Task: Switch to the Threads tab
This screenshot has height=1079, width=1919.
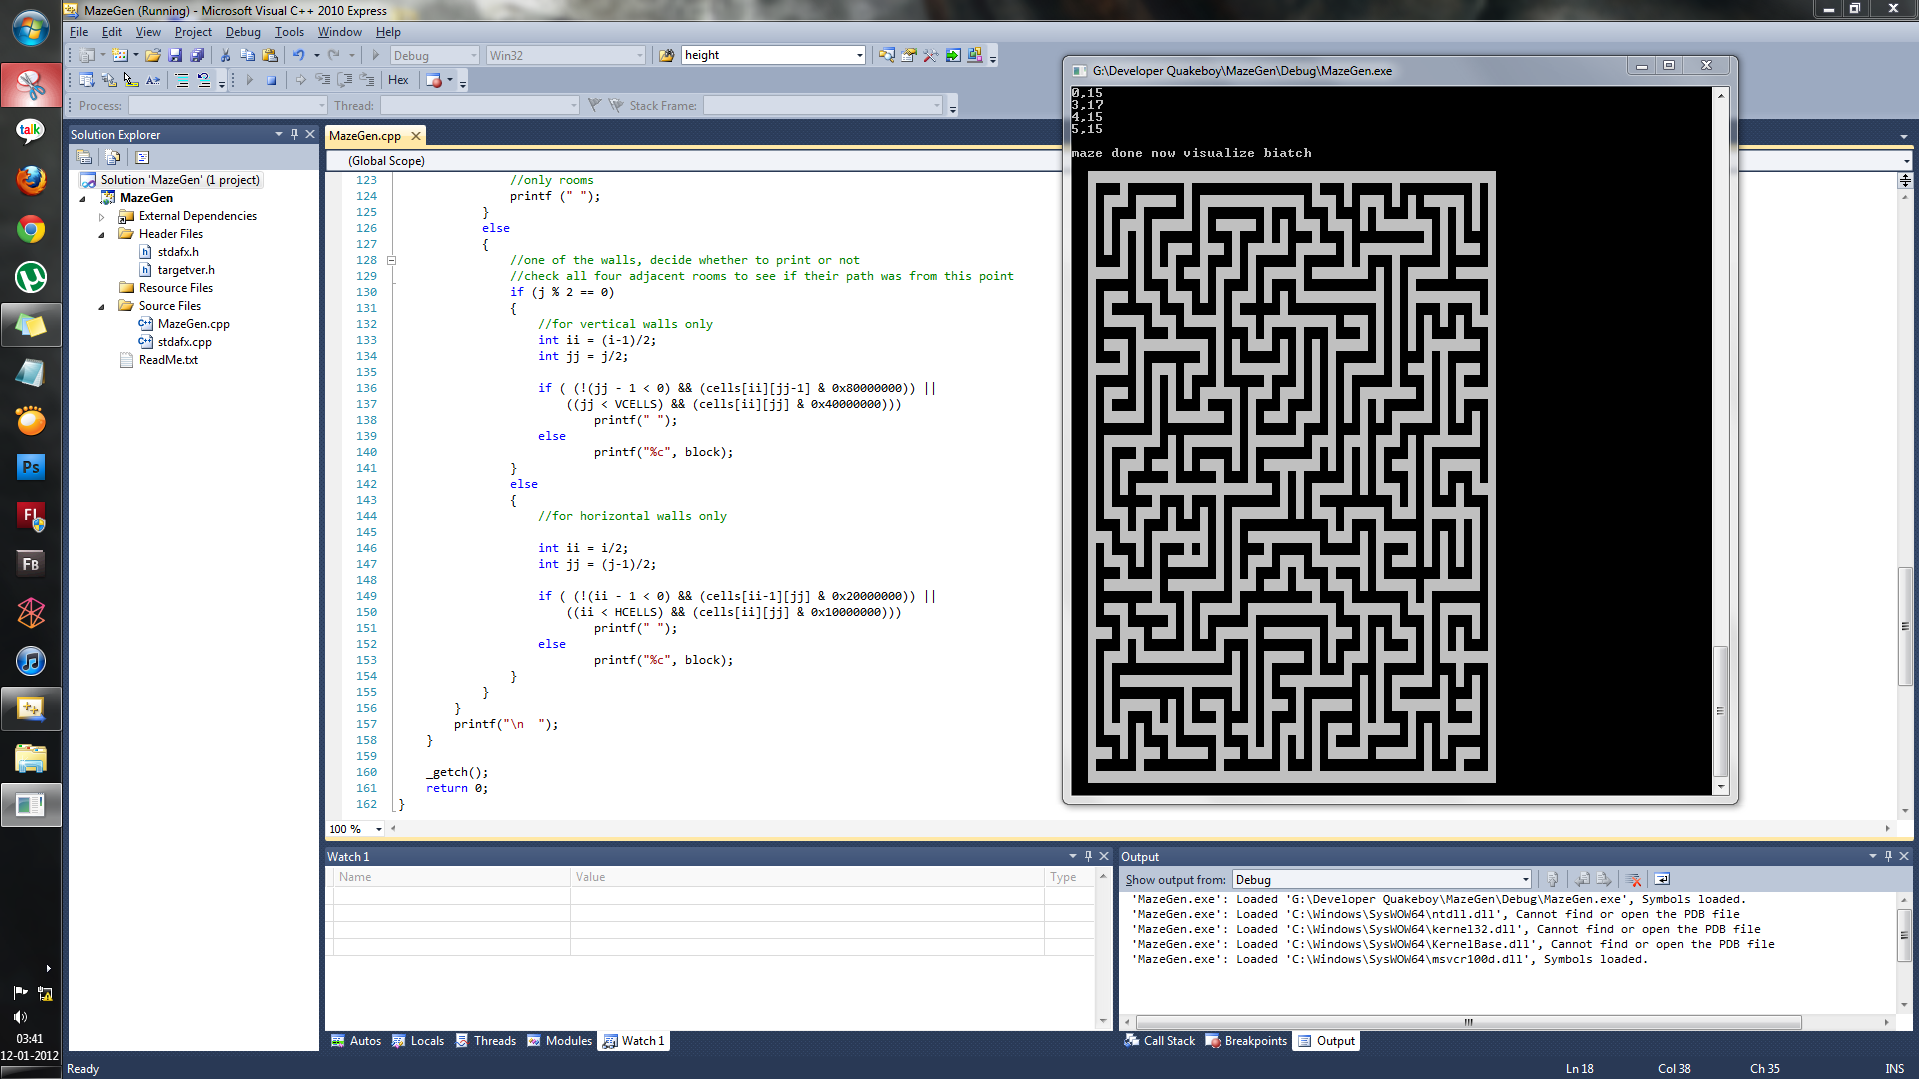Action: pos(486,1041)
